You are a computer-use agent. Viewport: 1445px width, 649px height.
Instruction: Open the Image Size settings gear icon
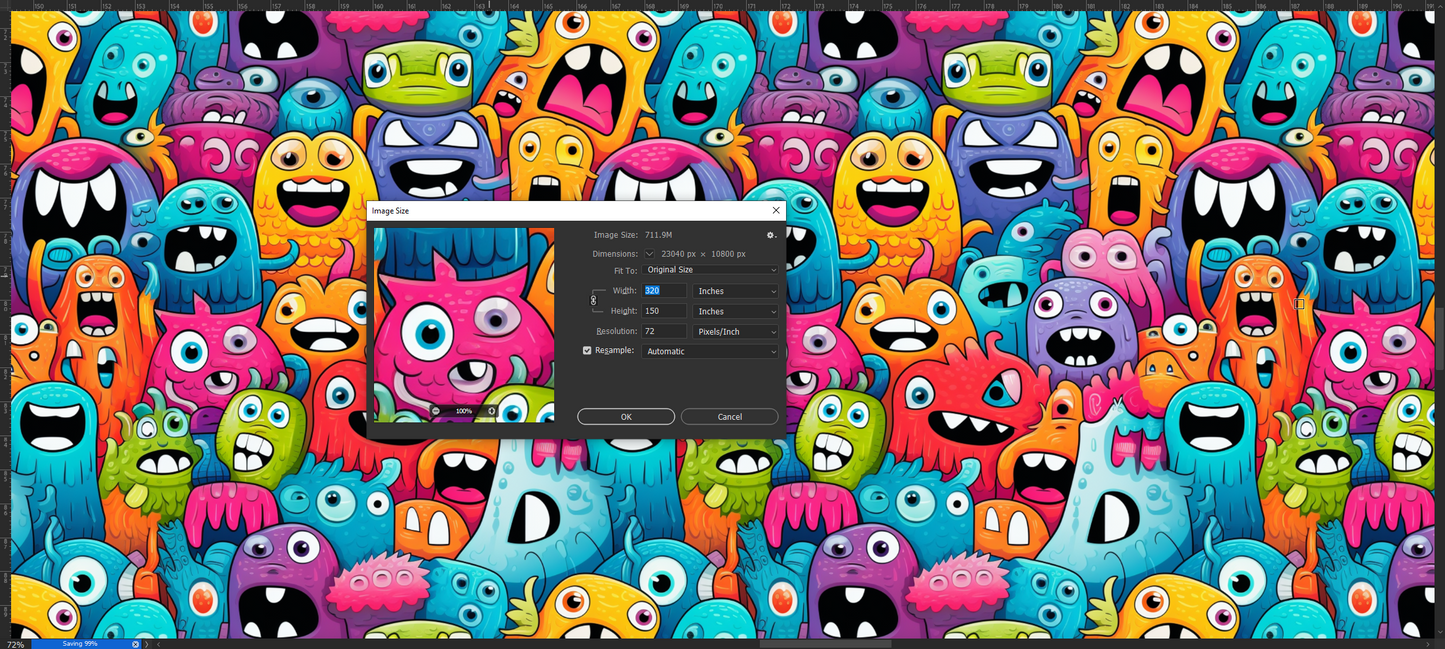click(x=770, y=234)
